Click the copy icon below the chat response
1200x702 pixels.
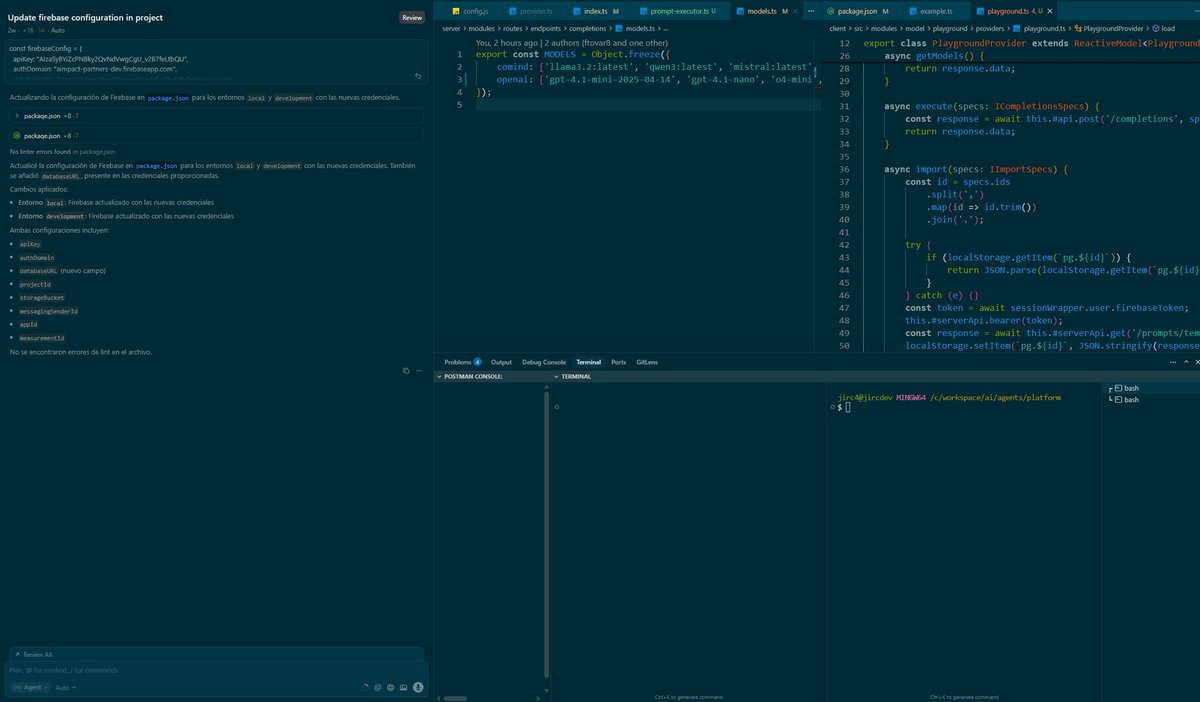pos(406,370)
